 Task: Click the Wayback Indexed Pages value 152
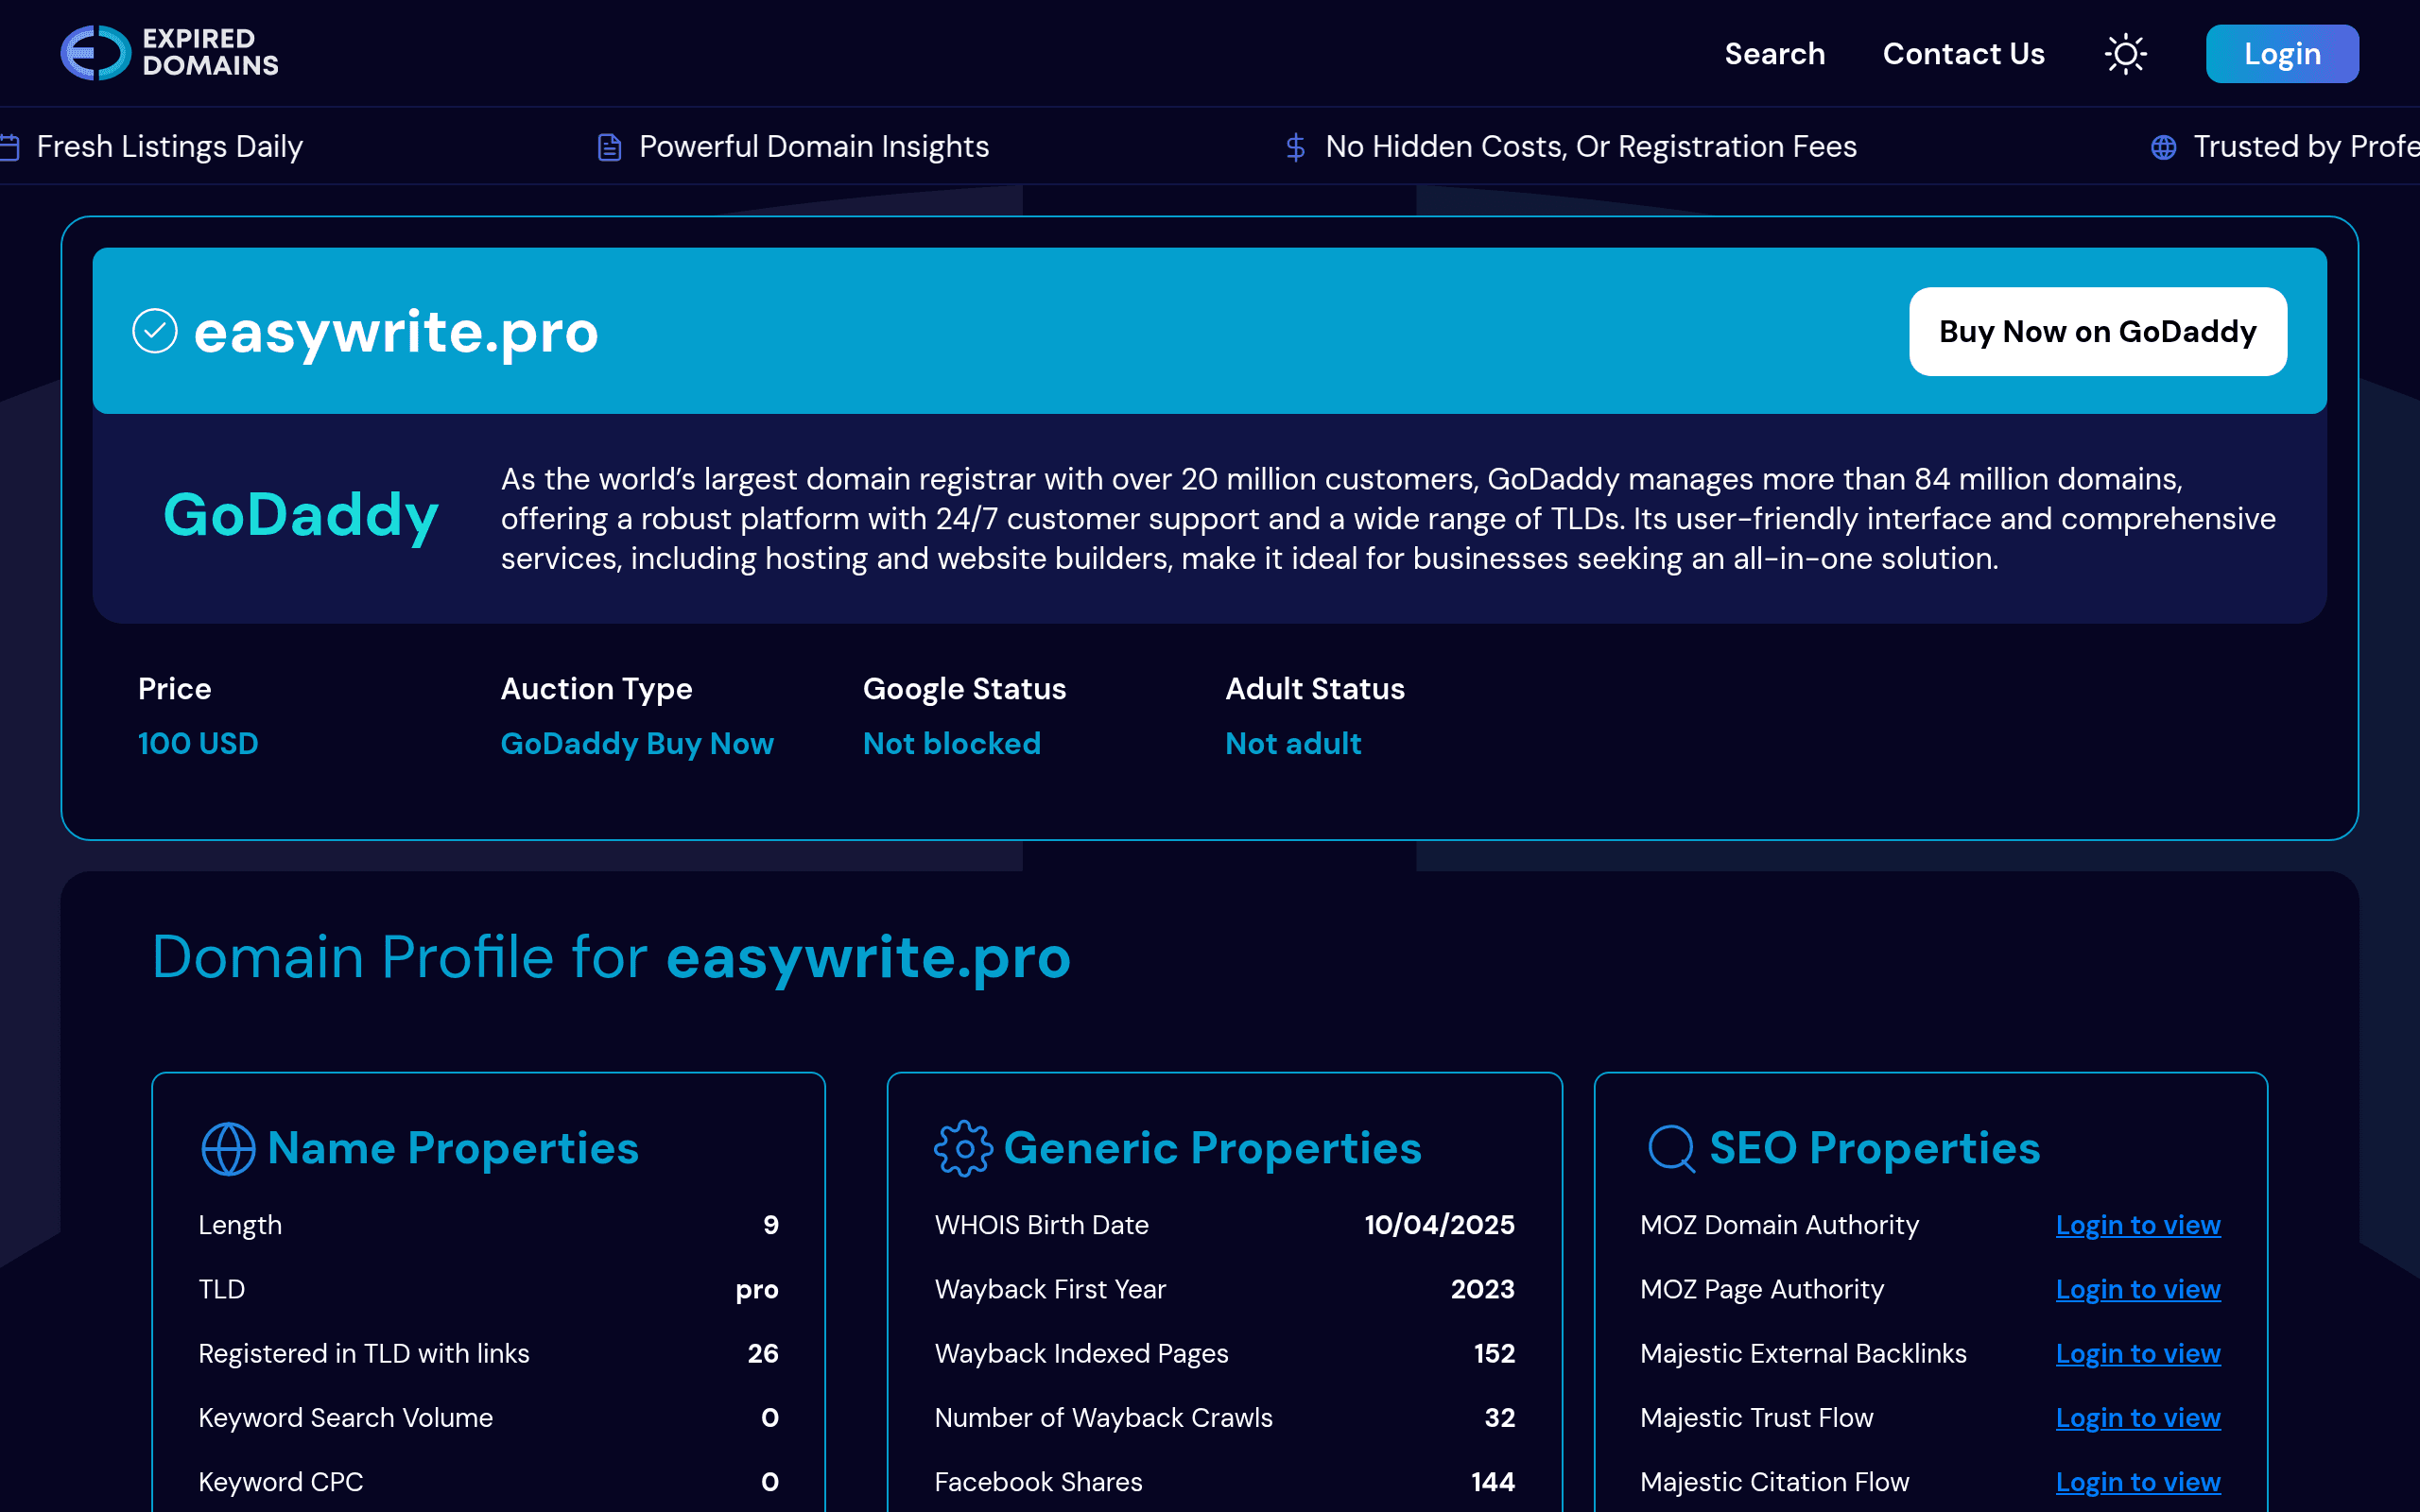(x=1494, y=1353)
